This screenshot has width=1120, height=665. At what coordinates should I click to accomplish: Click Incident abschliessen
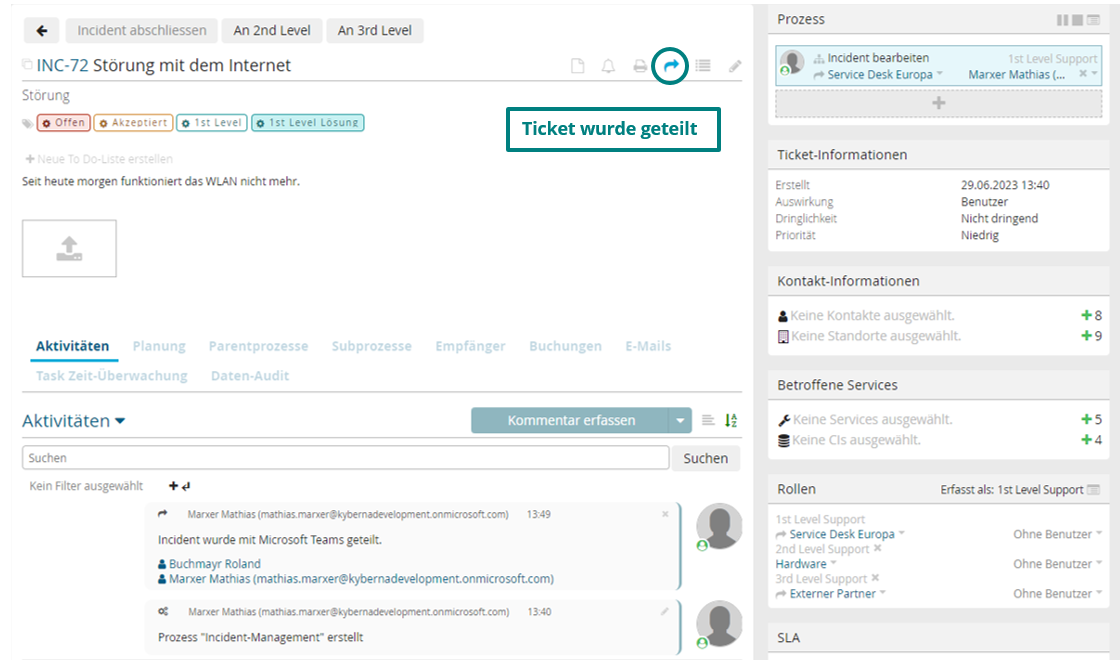click(140, 30)
